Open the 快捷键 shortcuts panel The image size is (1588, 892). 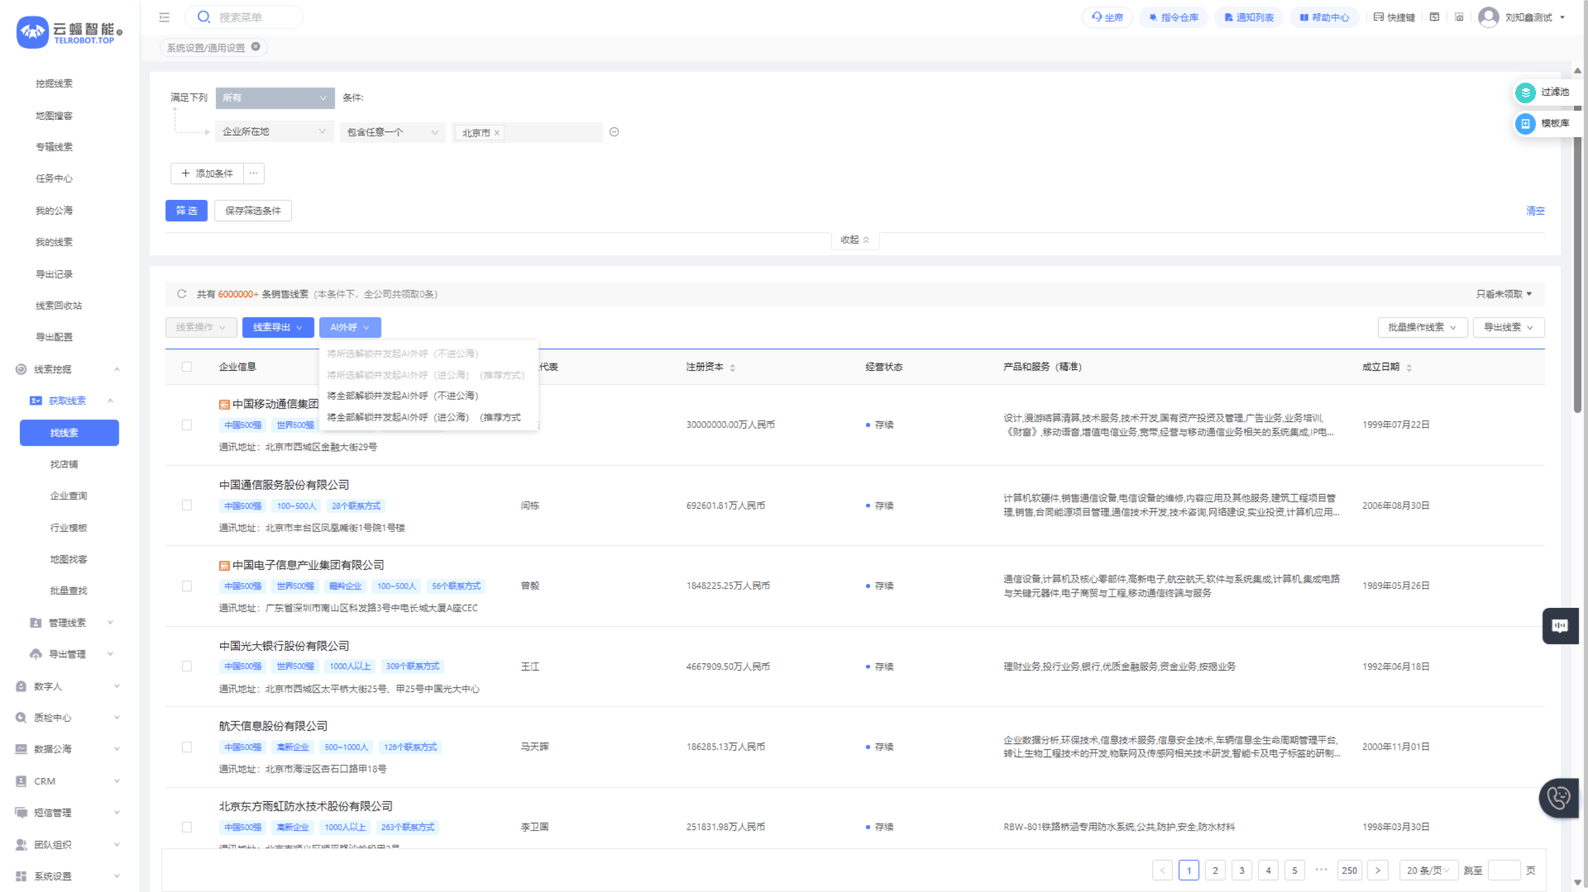coord(1394,17)
